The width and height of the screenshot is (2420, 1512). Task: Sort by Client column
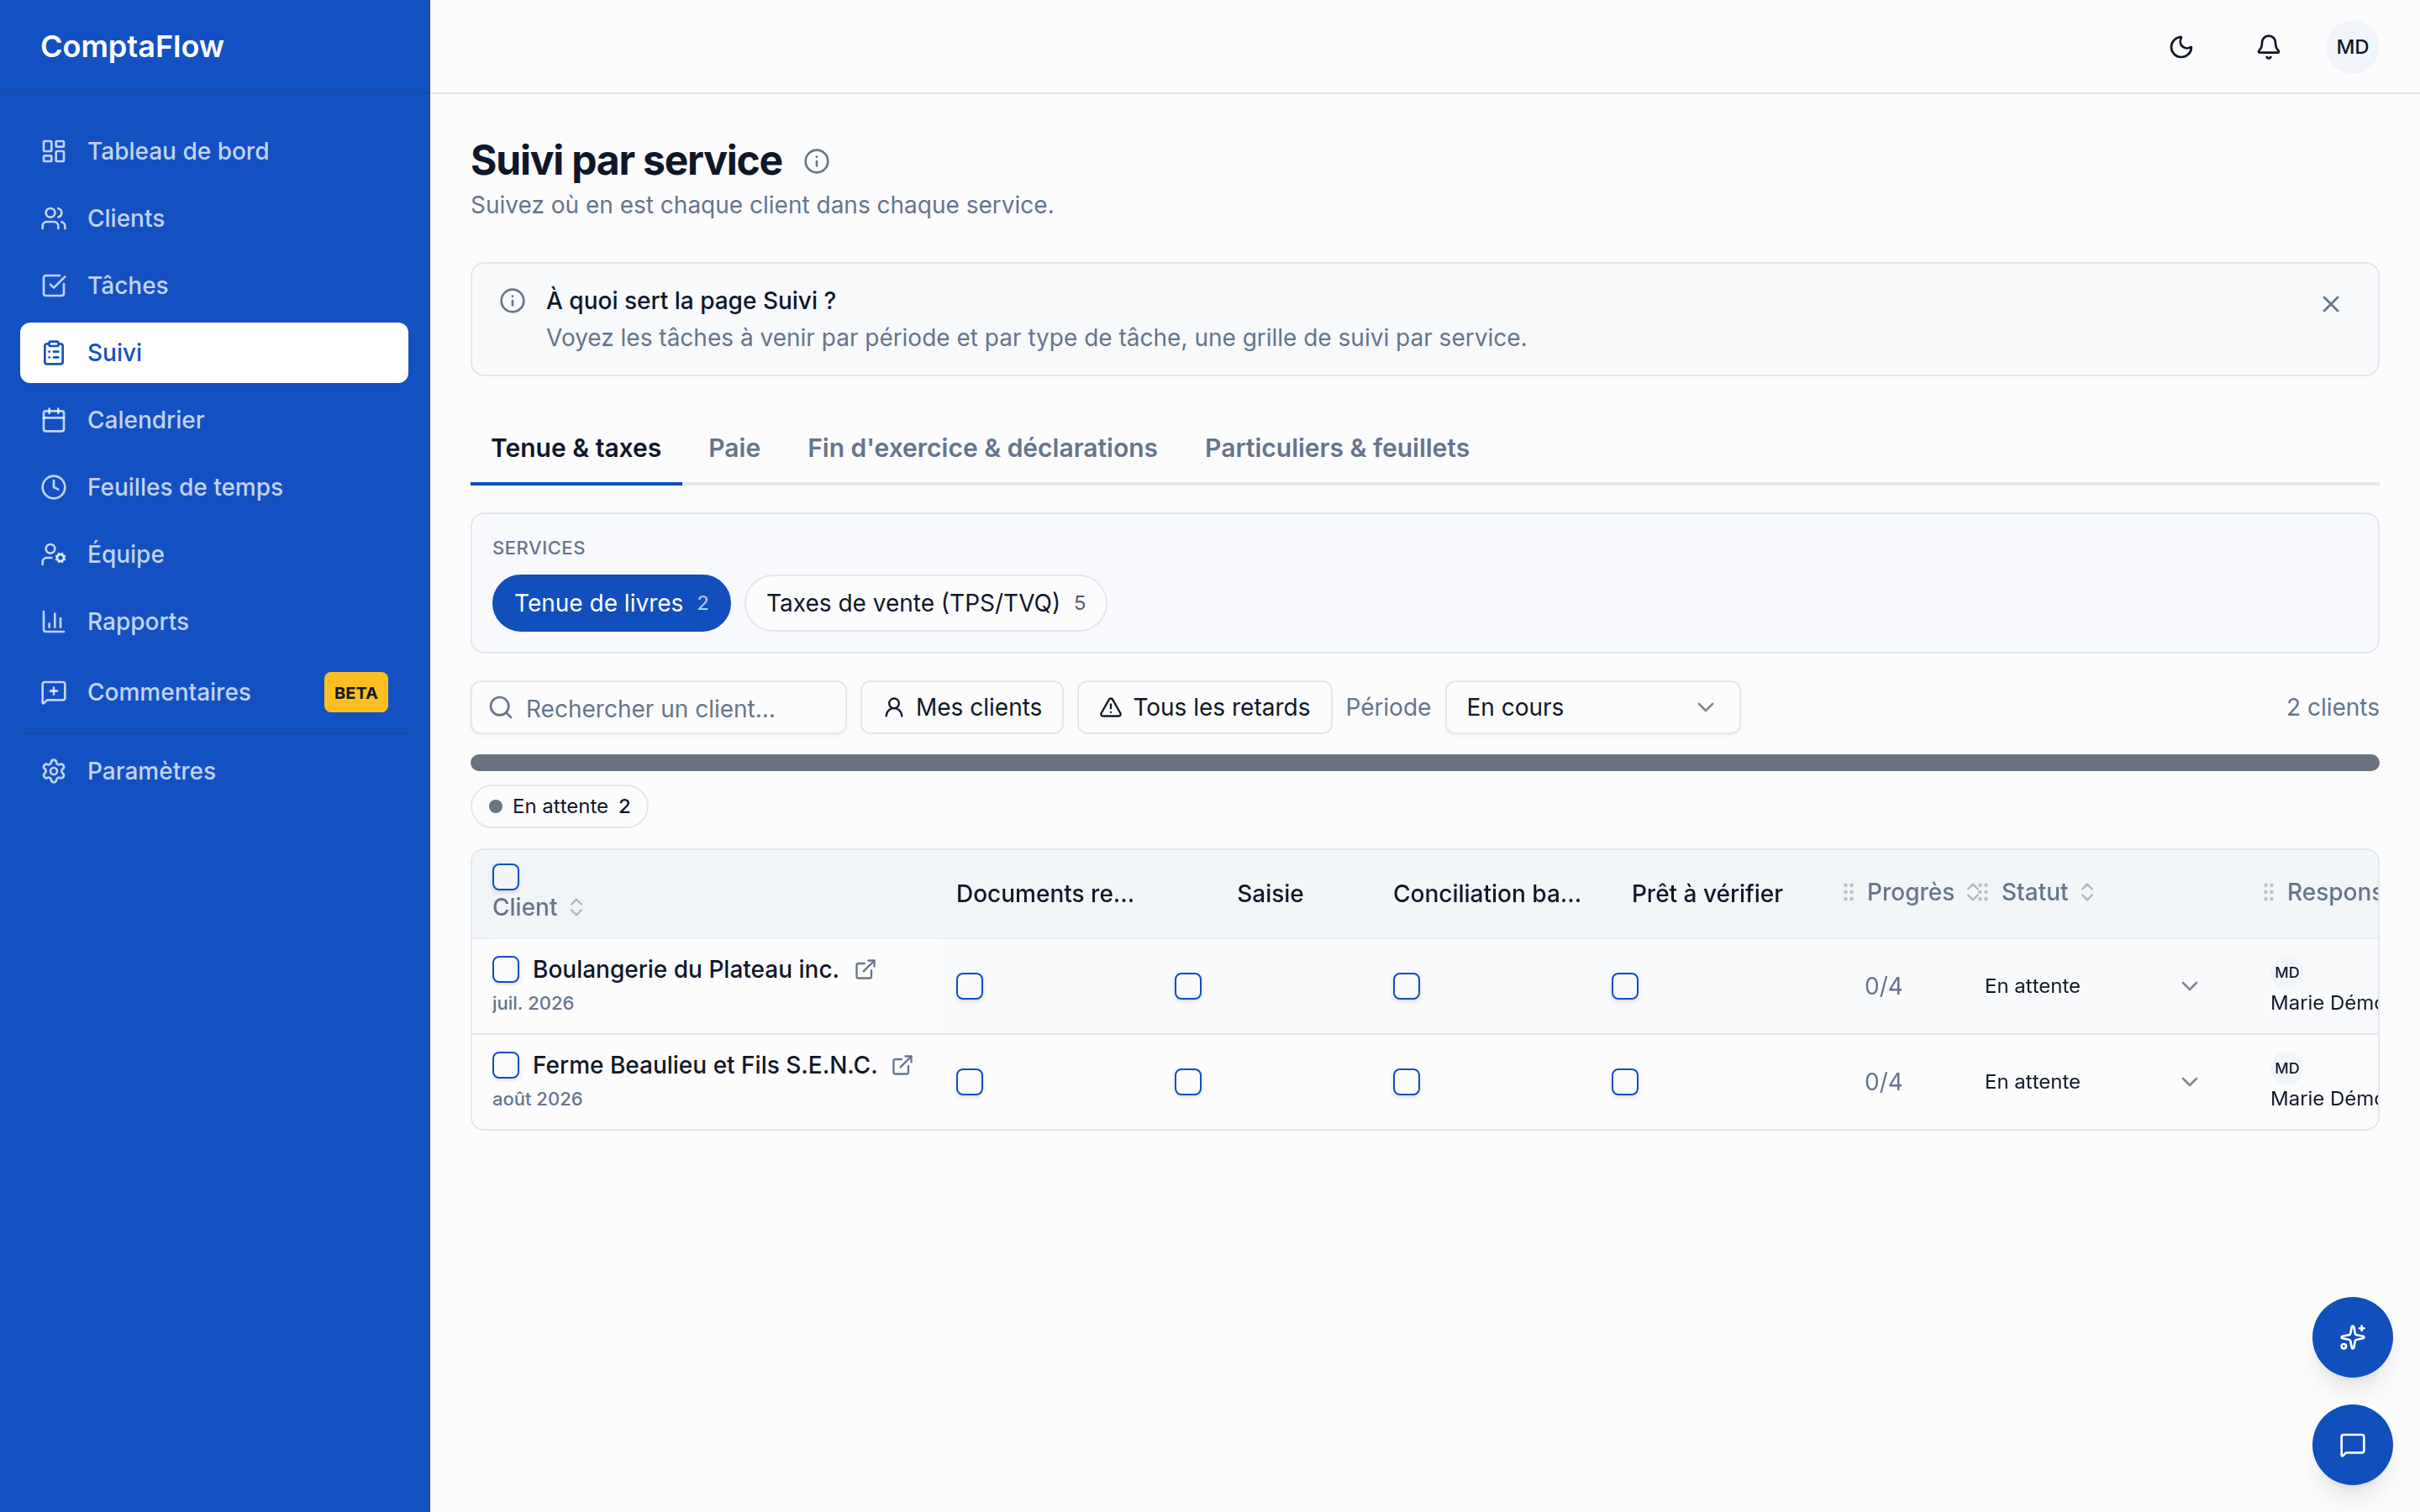coord(538,907)
